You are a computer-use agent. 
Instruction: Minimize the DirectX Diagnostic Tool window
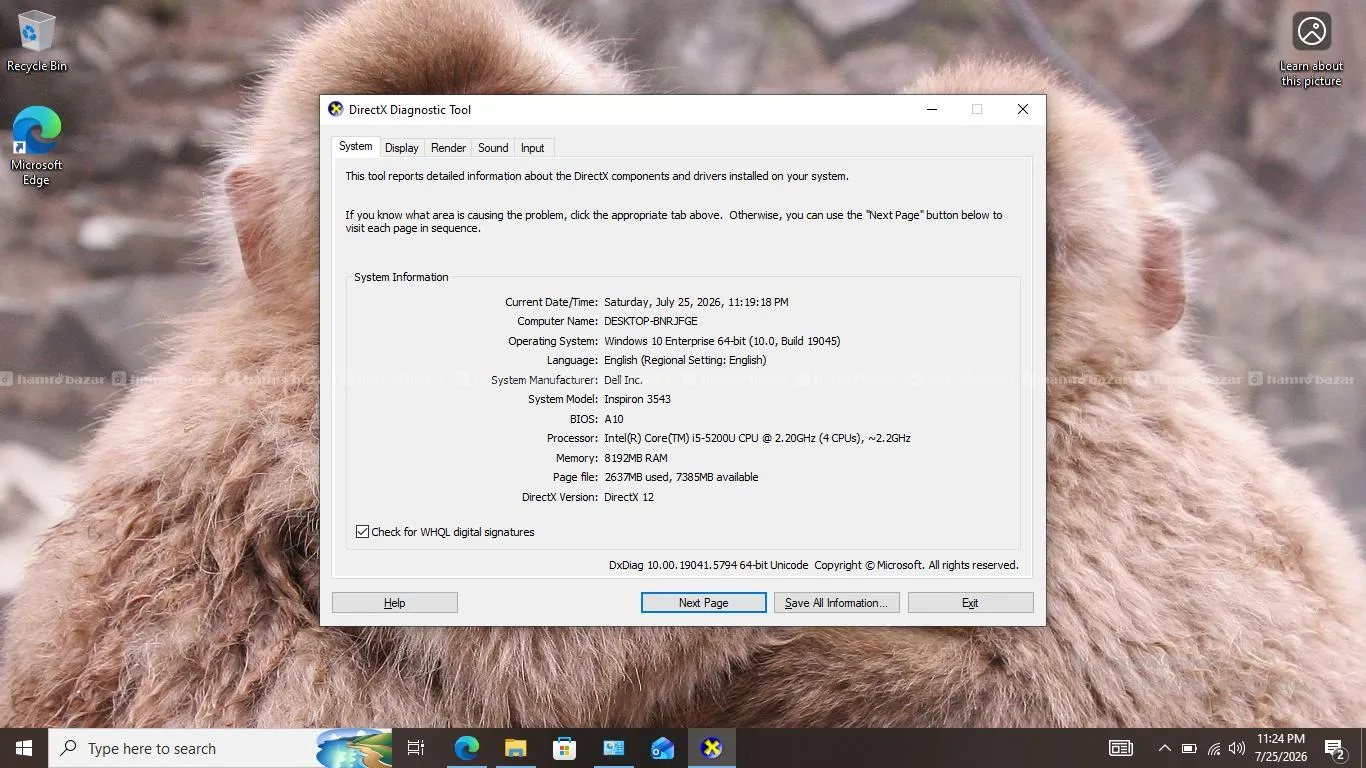pos(932,110)
